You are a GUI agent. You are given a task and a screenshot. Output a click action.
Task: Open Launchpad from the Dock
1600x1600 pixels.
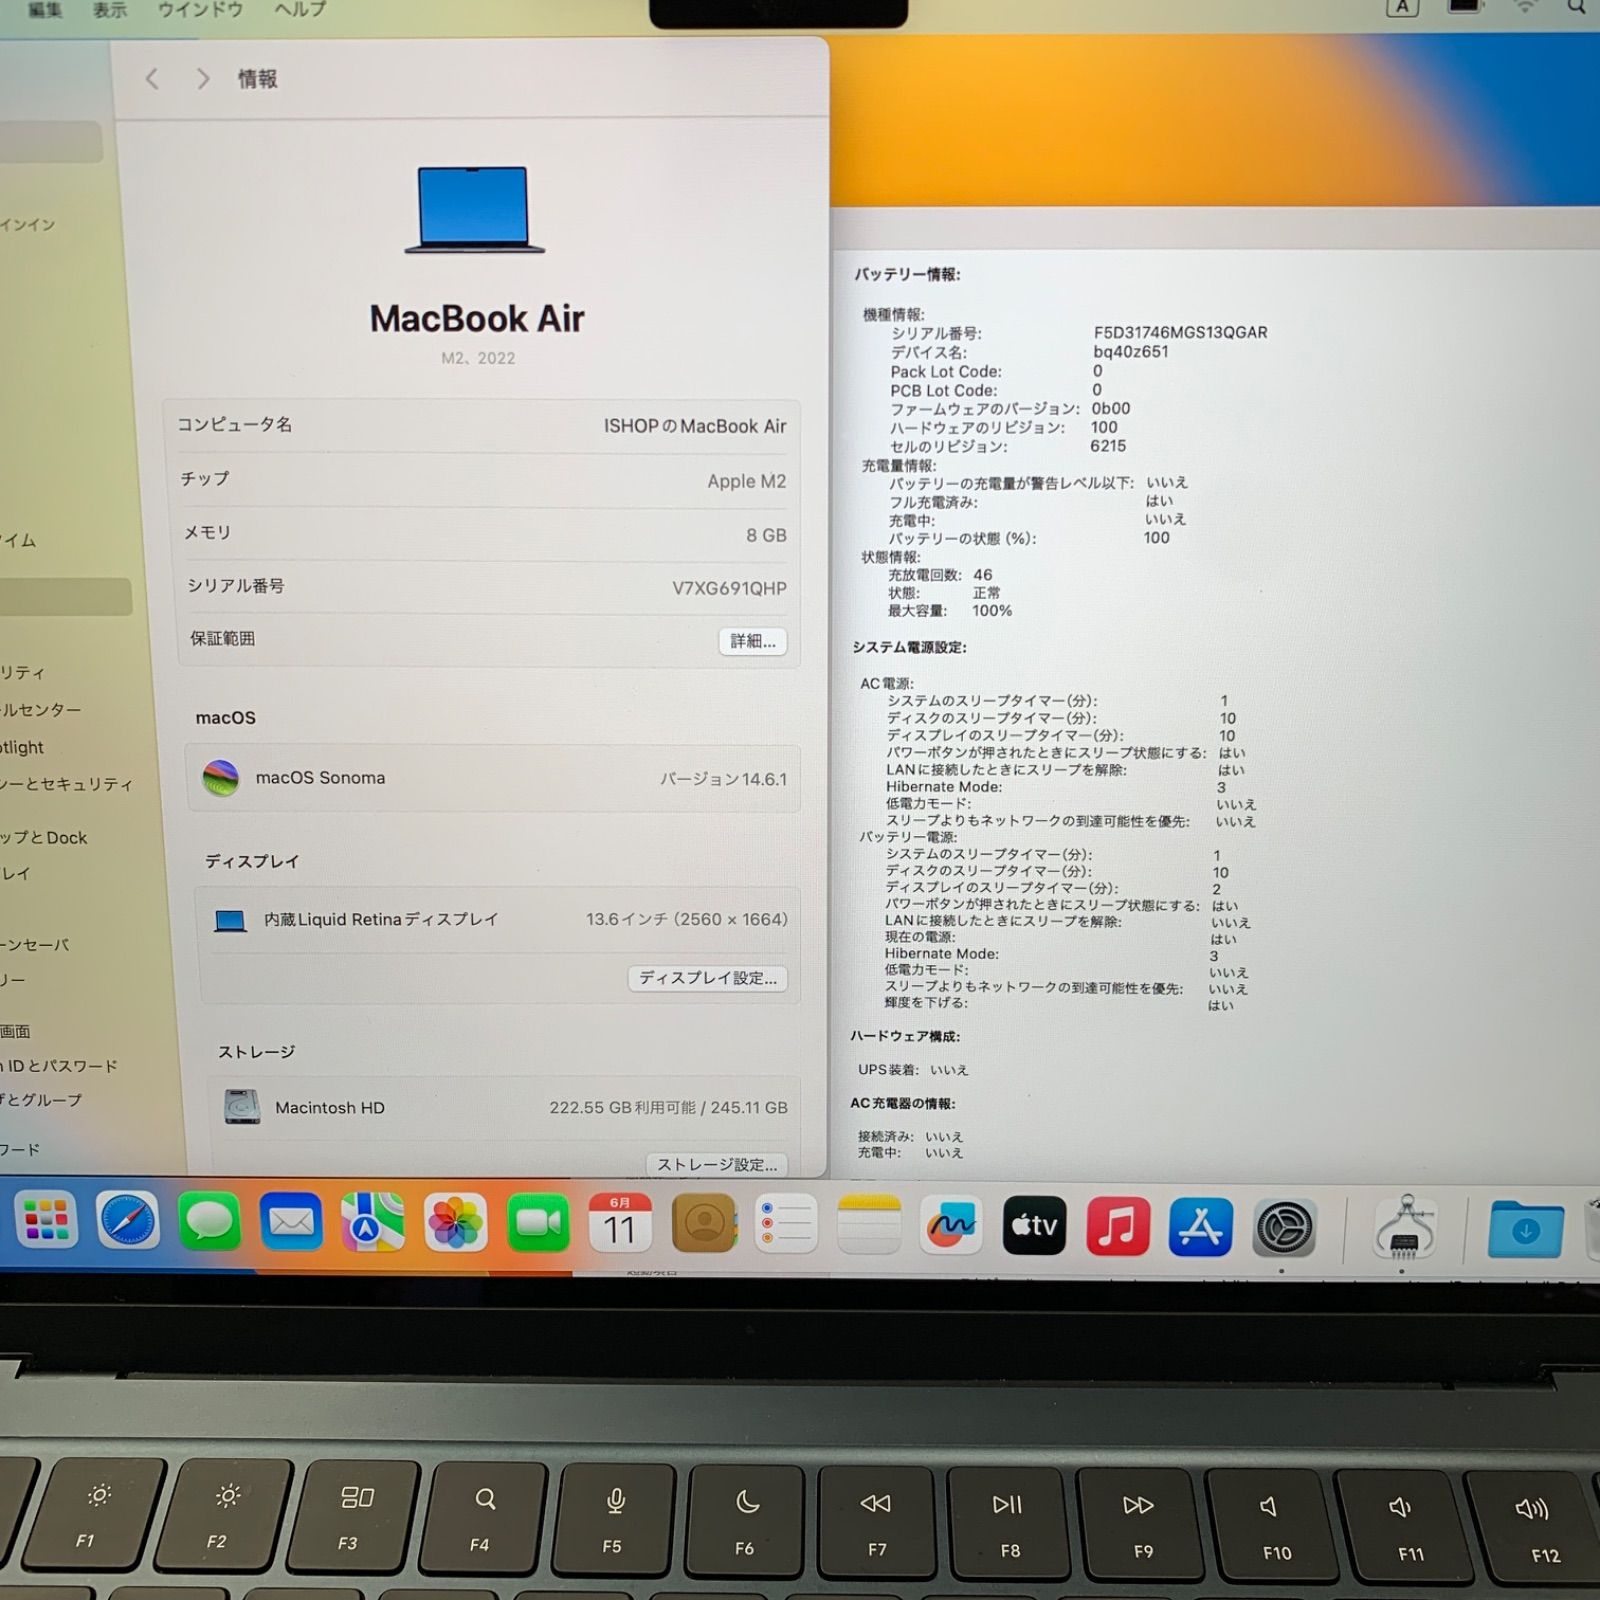[45, 1224]
